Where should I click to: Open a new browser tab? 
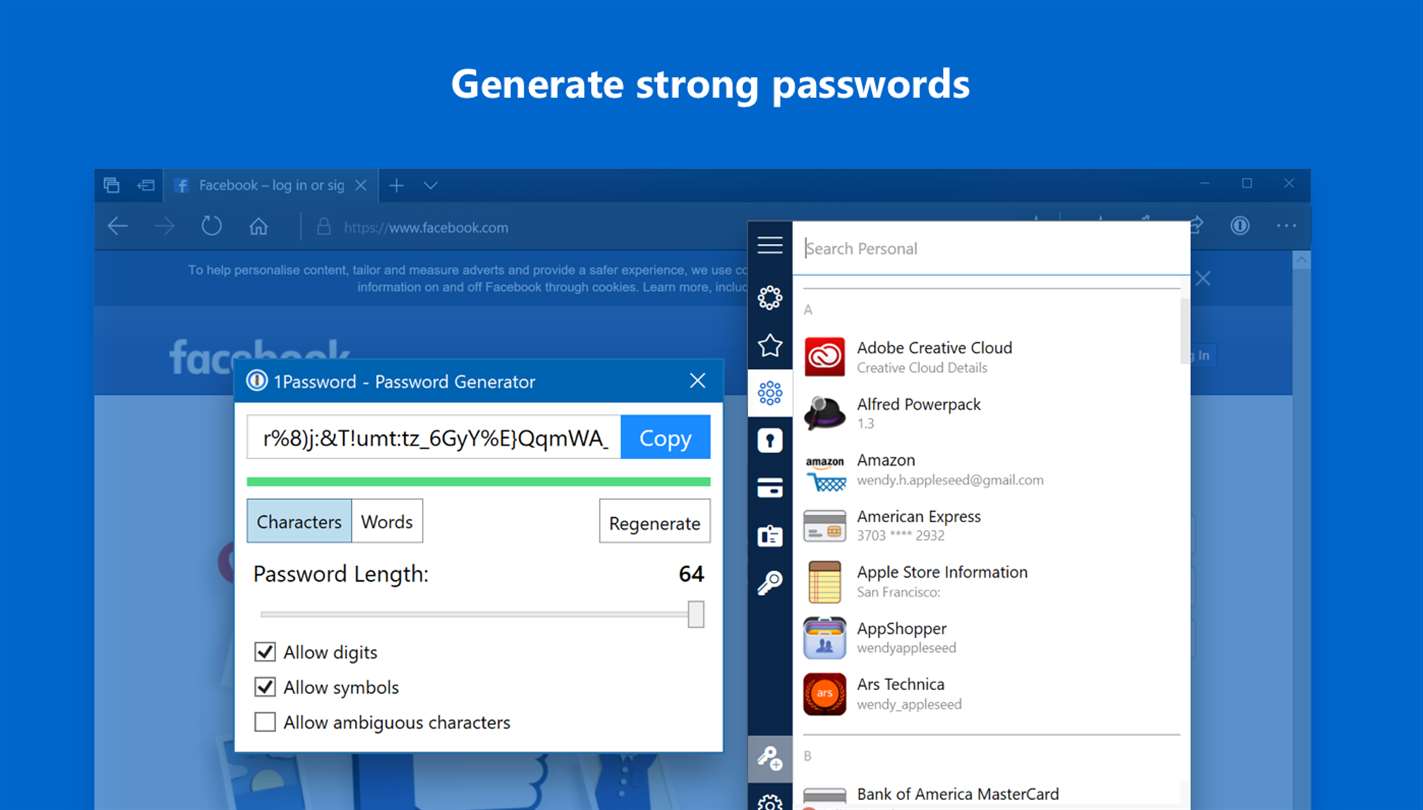click(x=397, y=185)
